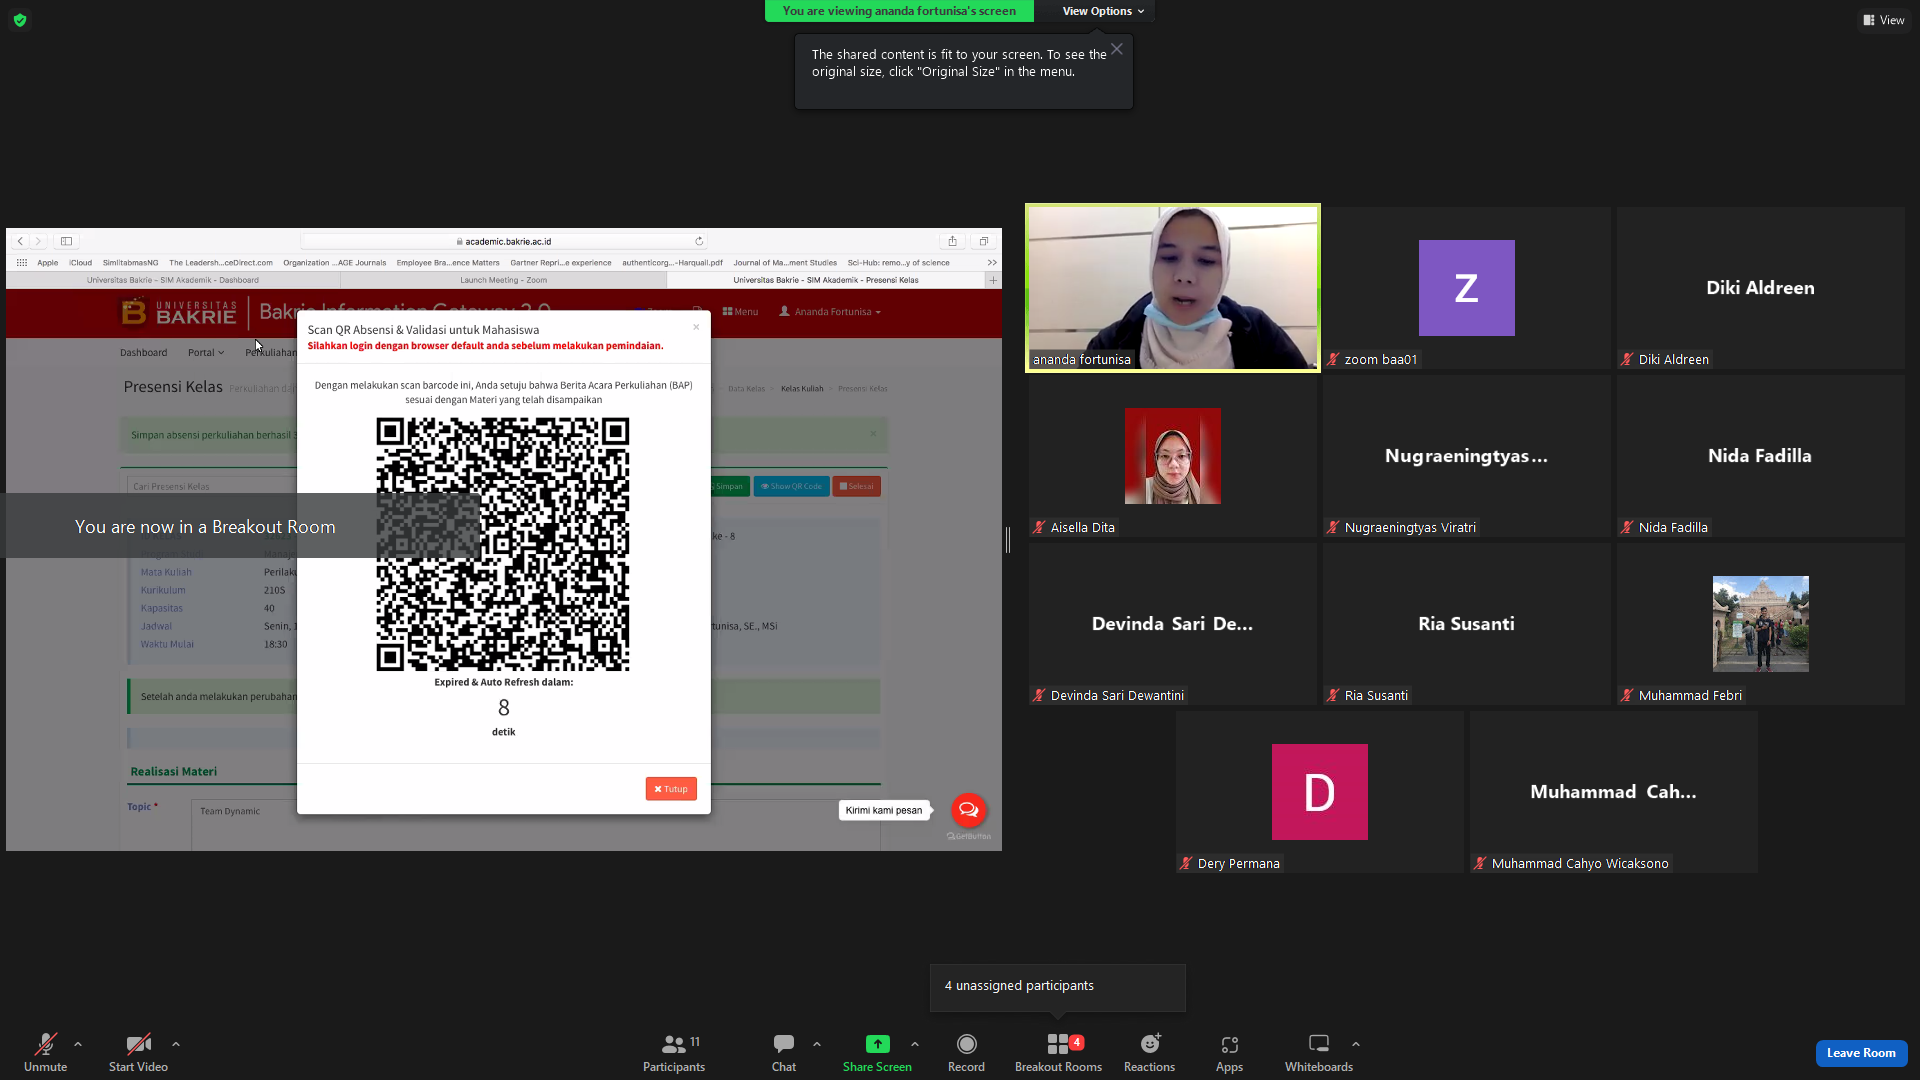Go forward in the Safari browser
This screenshot has height=1080, width=1920.
[38, 241]
